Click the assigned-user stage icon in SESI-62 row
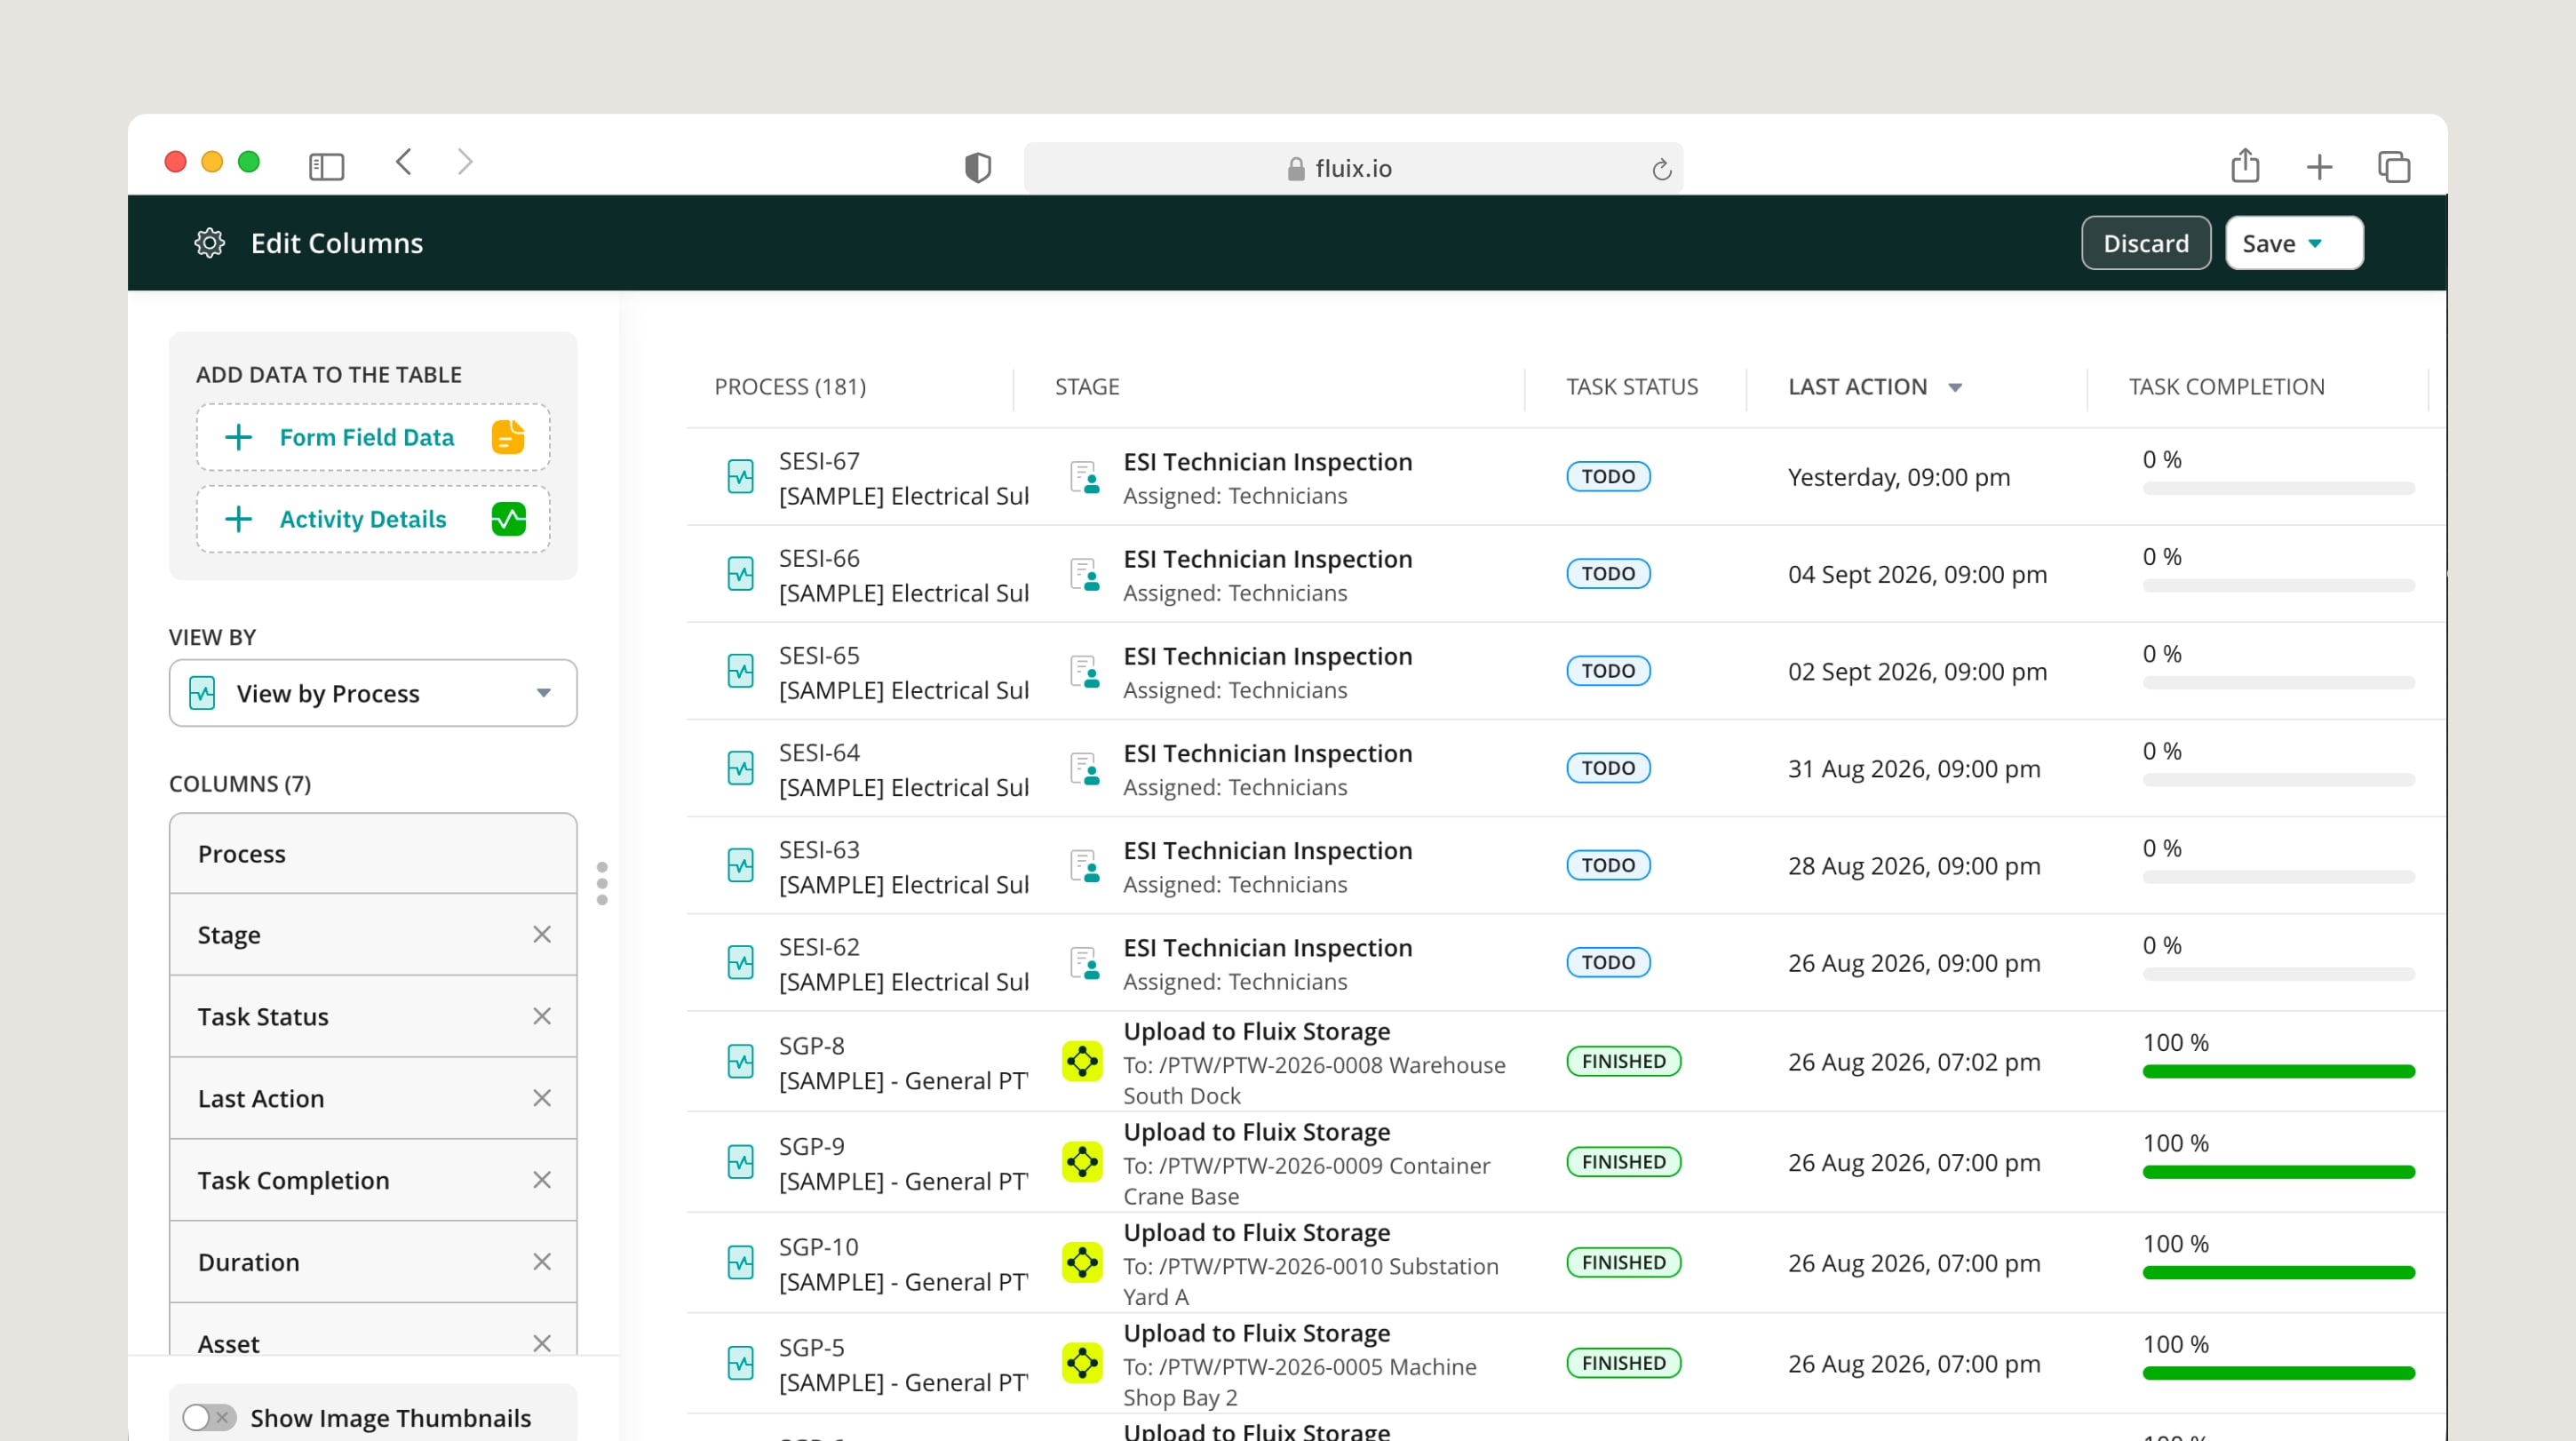2576x1441 pixels. 1084,962
